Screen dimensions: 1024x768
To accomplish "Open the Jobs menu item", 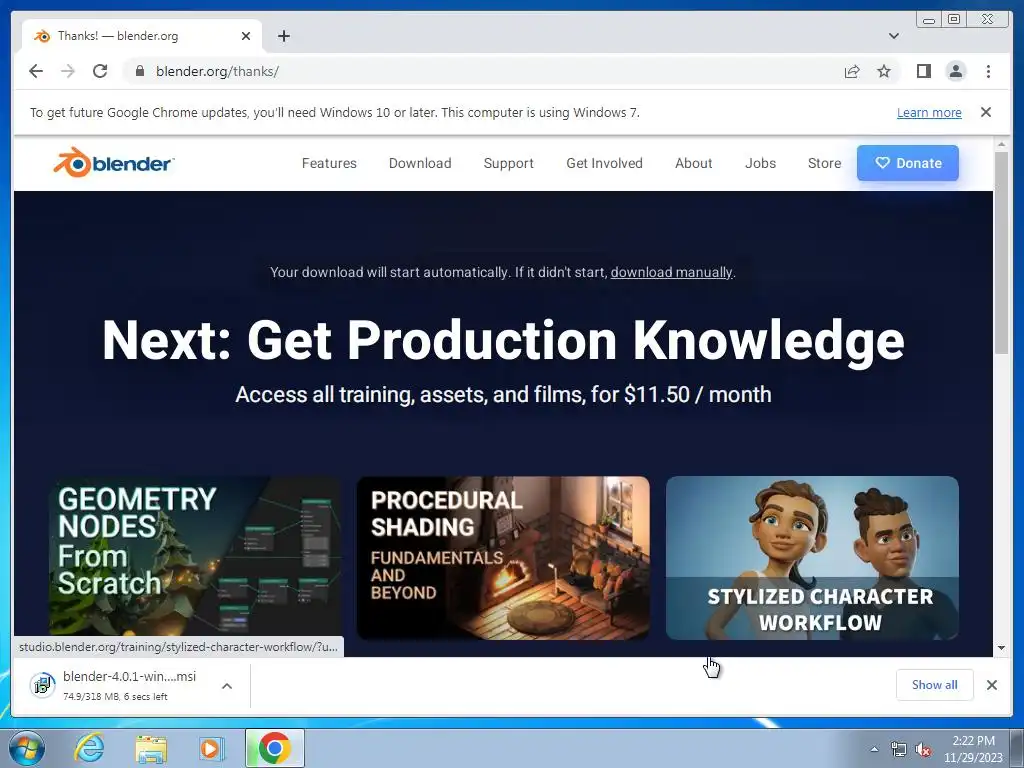I will coord(760,163).
